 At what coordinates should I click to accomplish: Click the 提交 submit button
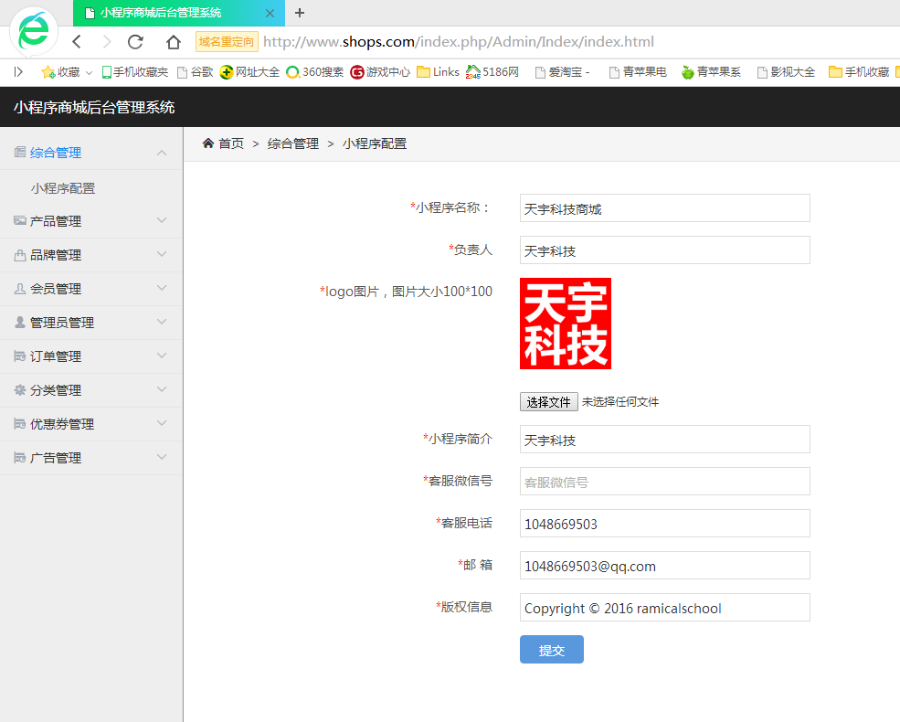point(551,650)
